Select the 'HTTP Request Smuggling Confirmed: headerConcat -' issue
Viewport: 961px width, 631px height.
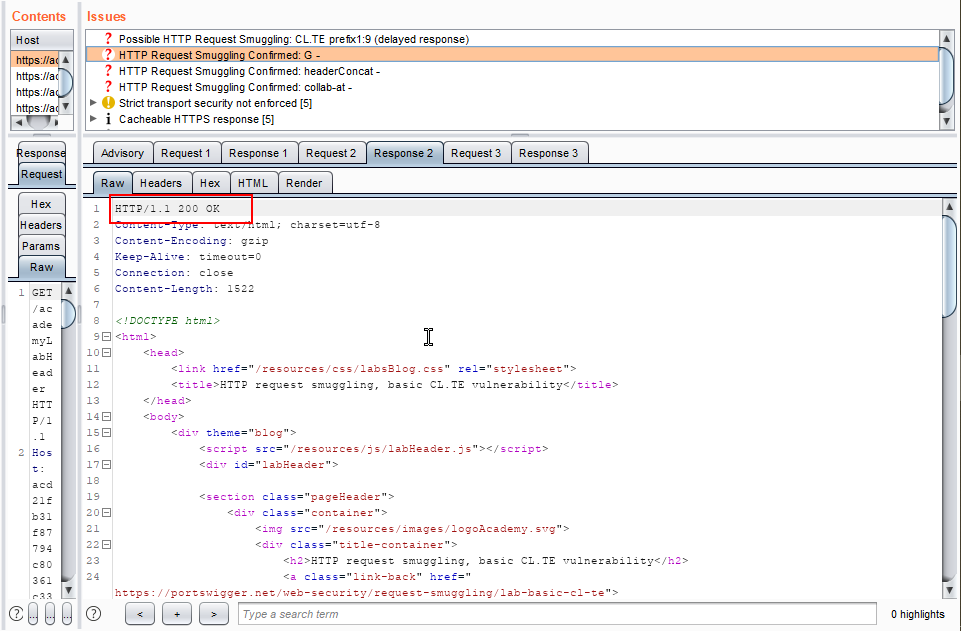[x=249, y=71]
